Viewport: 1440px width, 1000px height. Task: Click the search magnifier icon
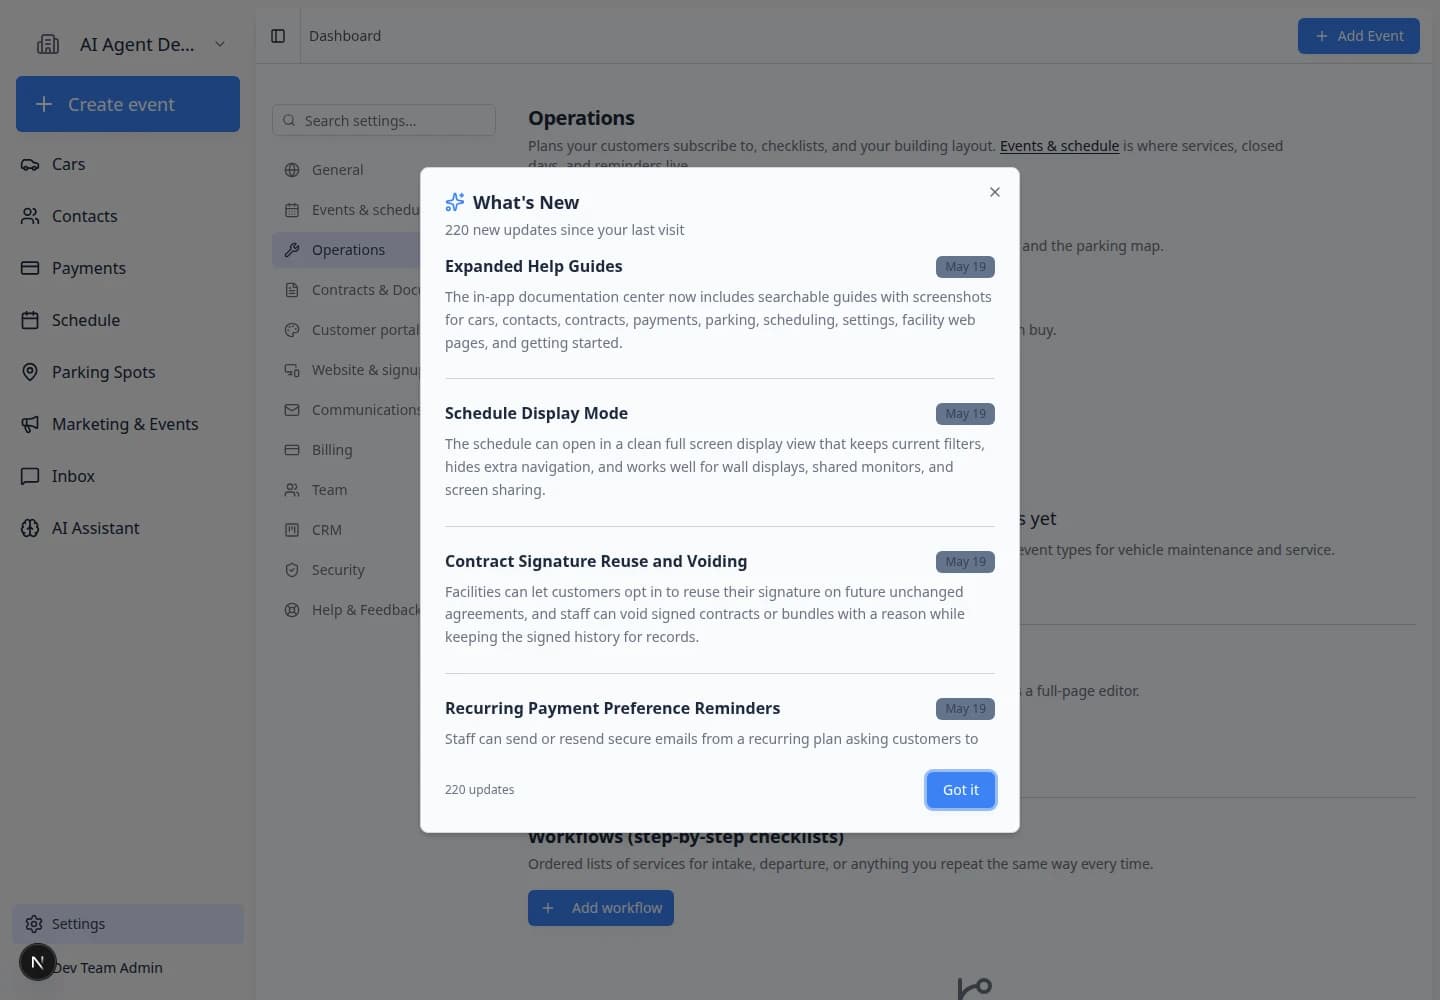(289, 120)
